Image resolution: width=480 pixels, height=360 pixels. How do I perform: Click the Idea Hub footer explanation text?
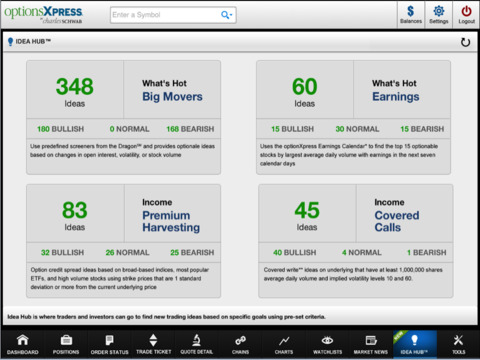166,317
